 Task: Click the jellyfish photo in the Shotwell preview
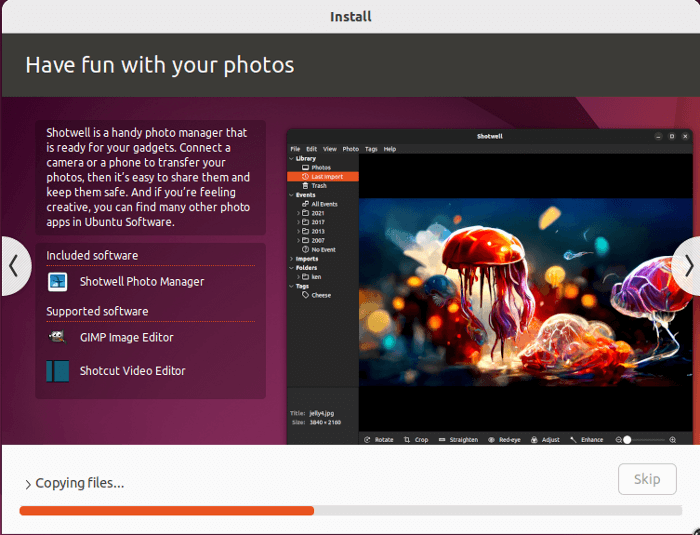point(526,293)
